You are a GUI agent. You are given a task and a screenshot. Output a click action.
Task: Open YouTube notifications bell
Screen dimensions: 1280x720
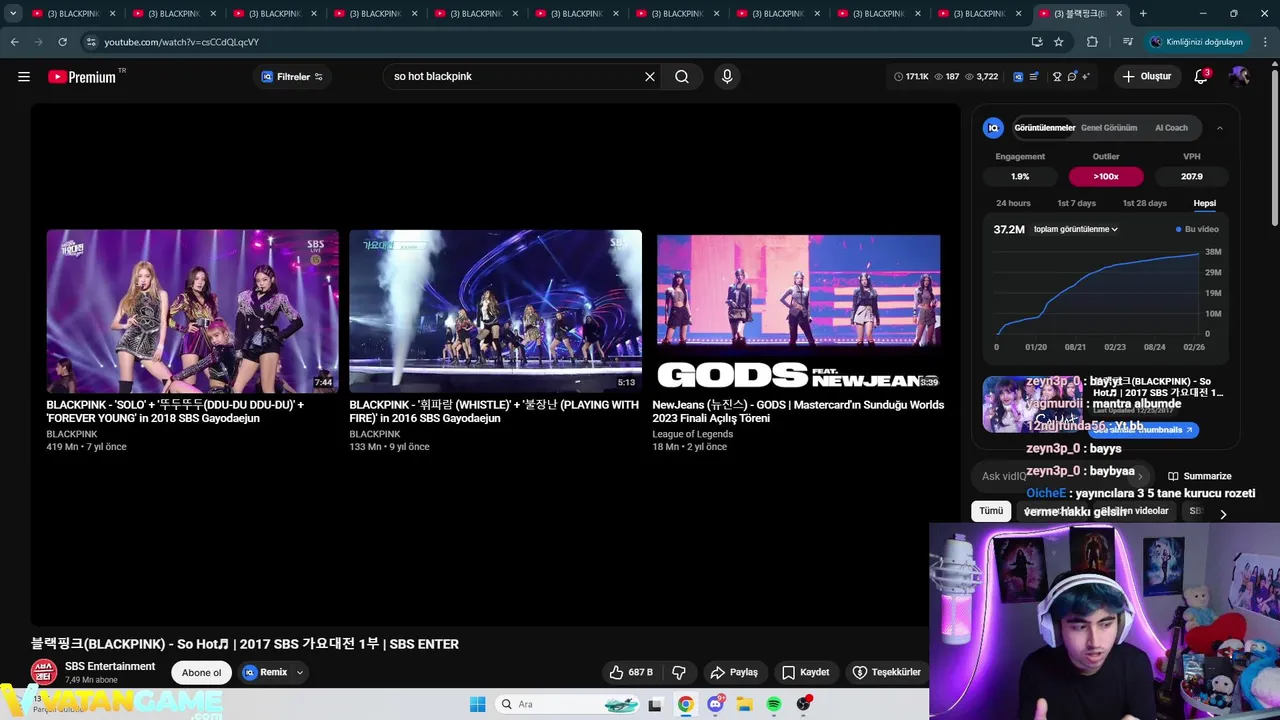point(1202,76)
